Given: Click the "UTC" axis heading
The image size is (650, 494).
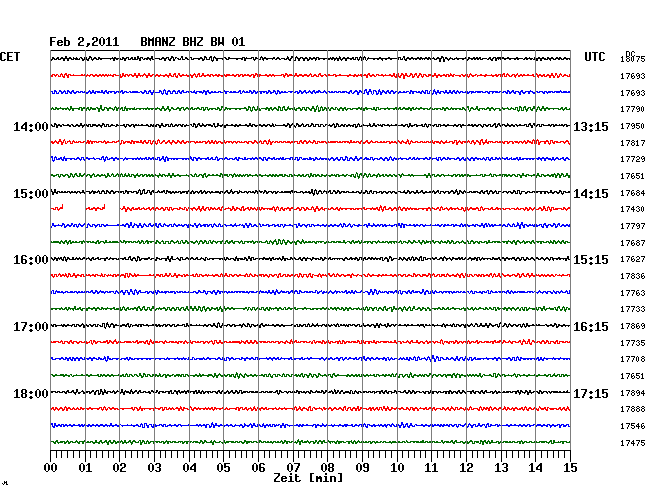Looking at the screenshot, I should coord(595,57).
